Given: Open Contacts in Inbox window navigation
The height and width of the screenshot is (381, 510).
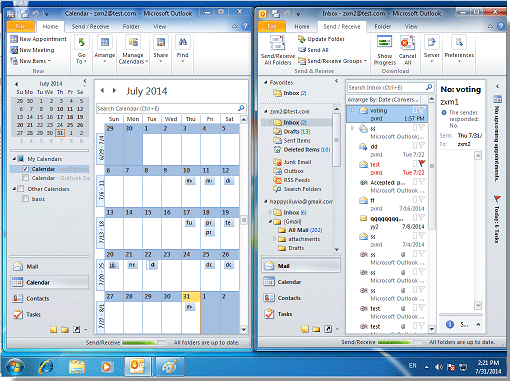Looking at the screenshot, I should click(301, 298).
